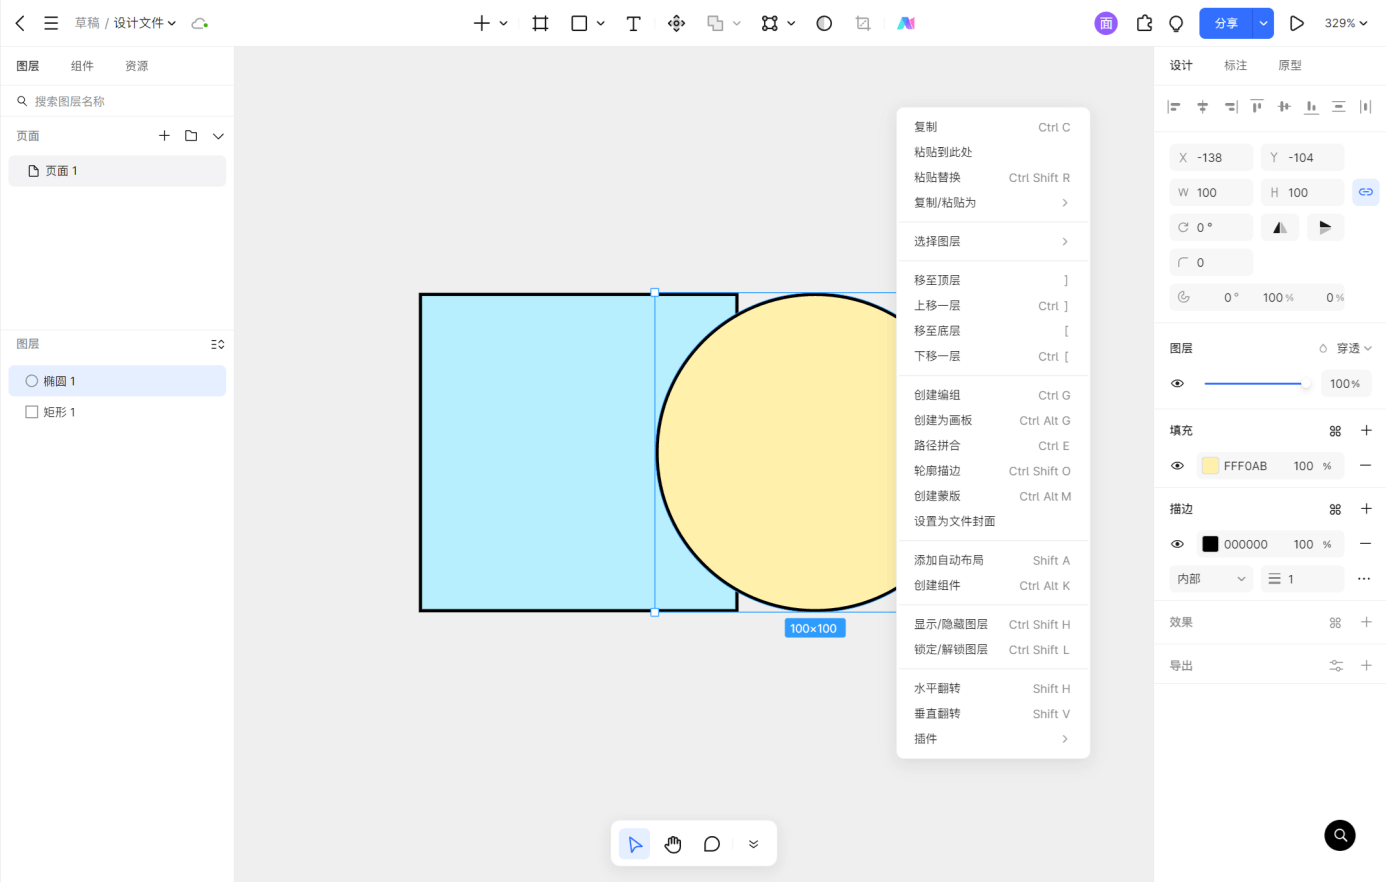Select the Text tool
The width and height of the screenshot is (1386, 882).
pyautogui.click(x=633, y=23)
